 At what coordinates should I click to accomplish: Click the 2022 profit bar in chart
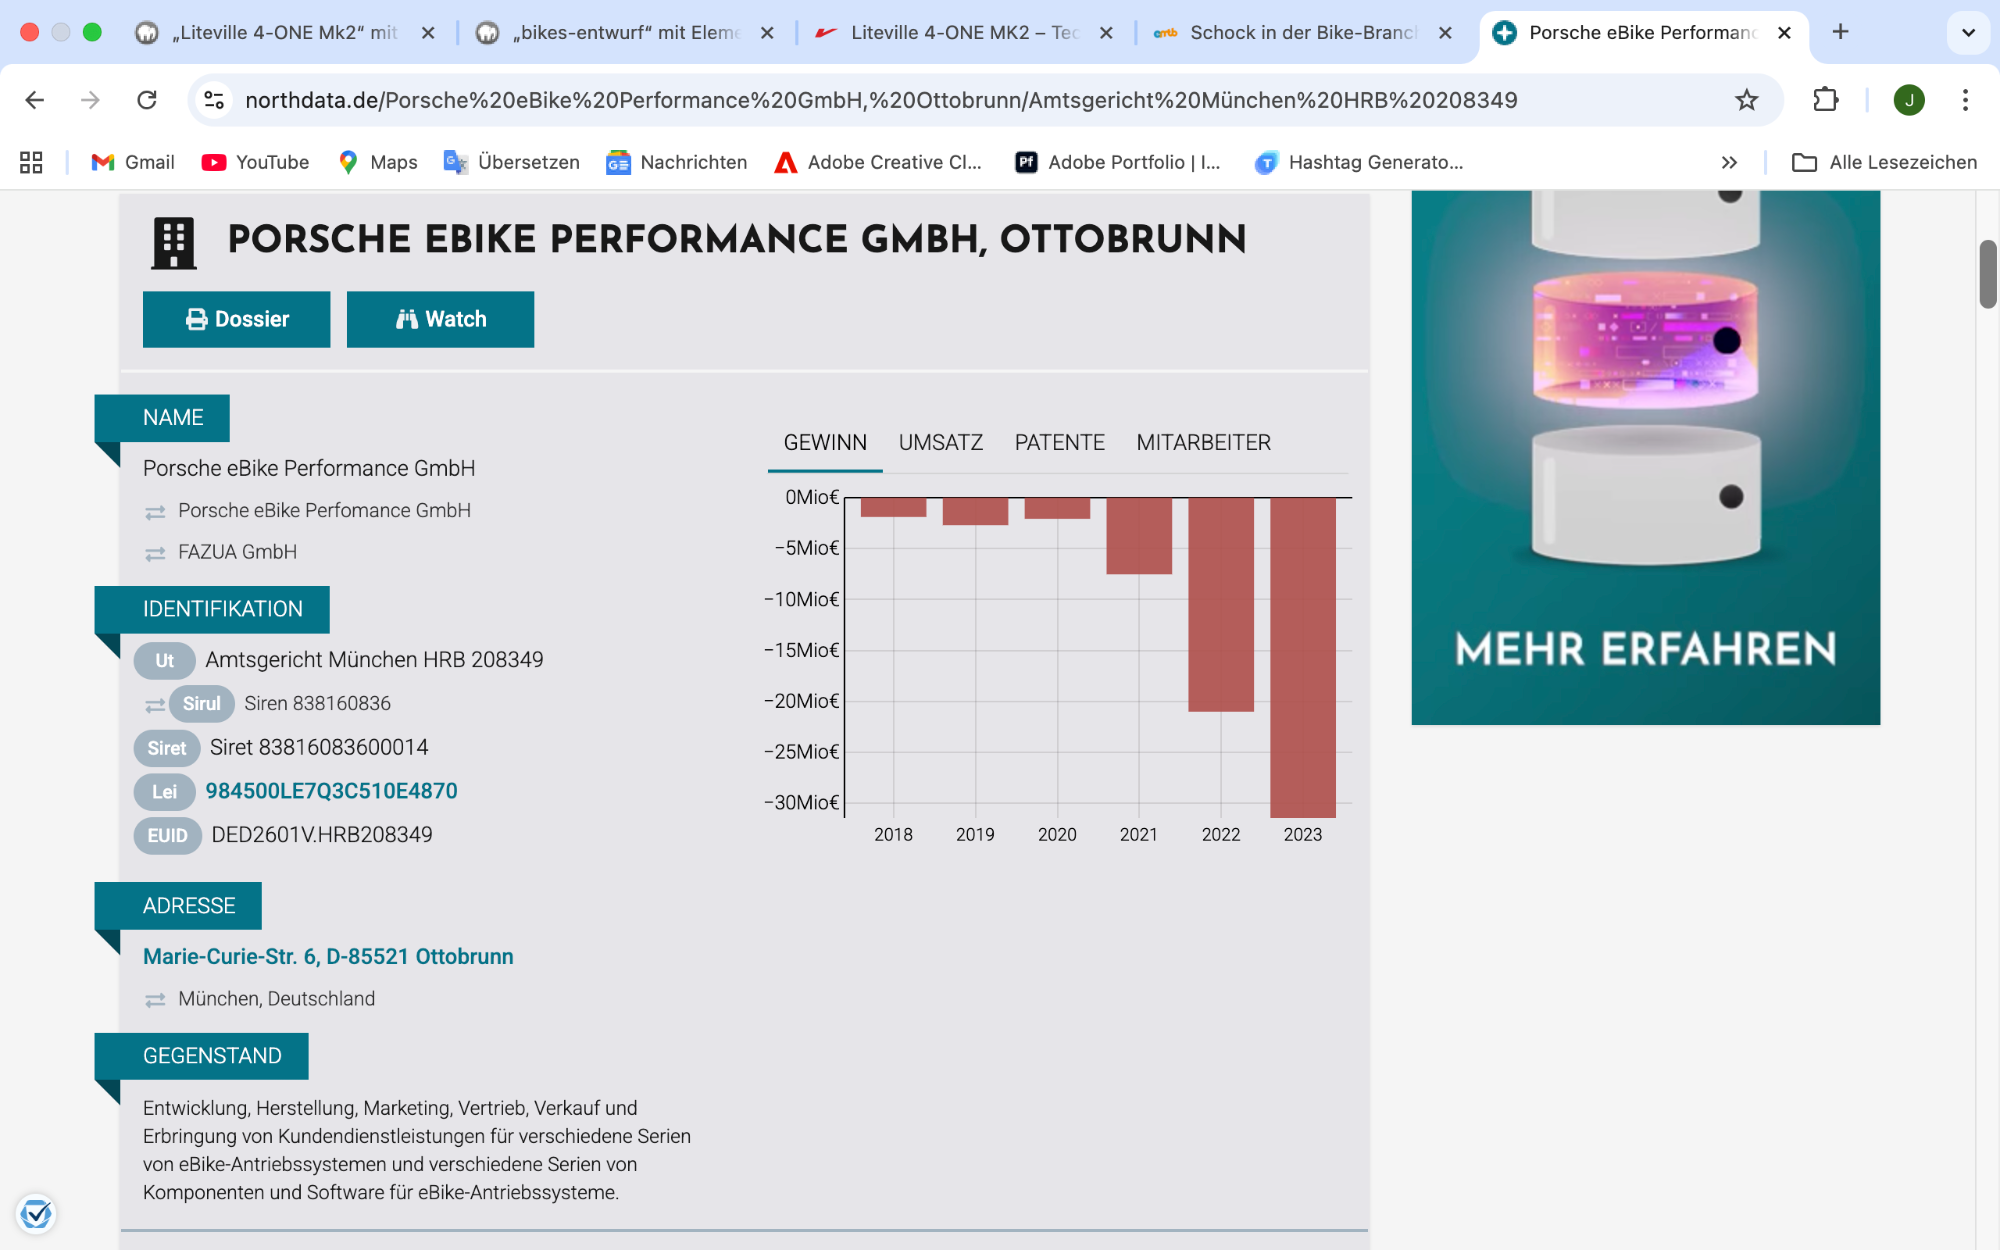click(x=1220, y=604)
